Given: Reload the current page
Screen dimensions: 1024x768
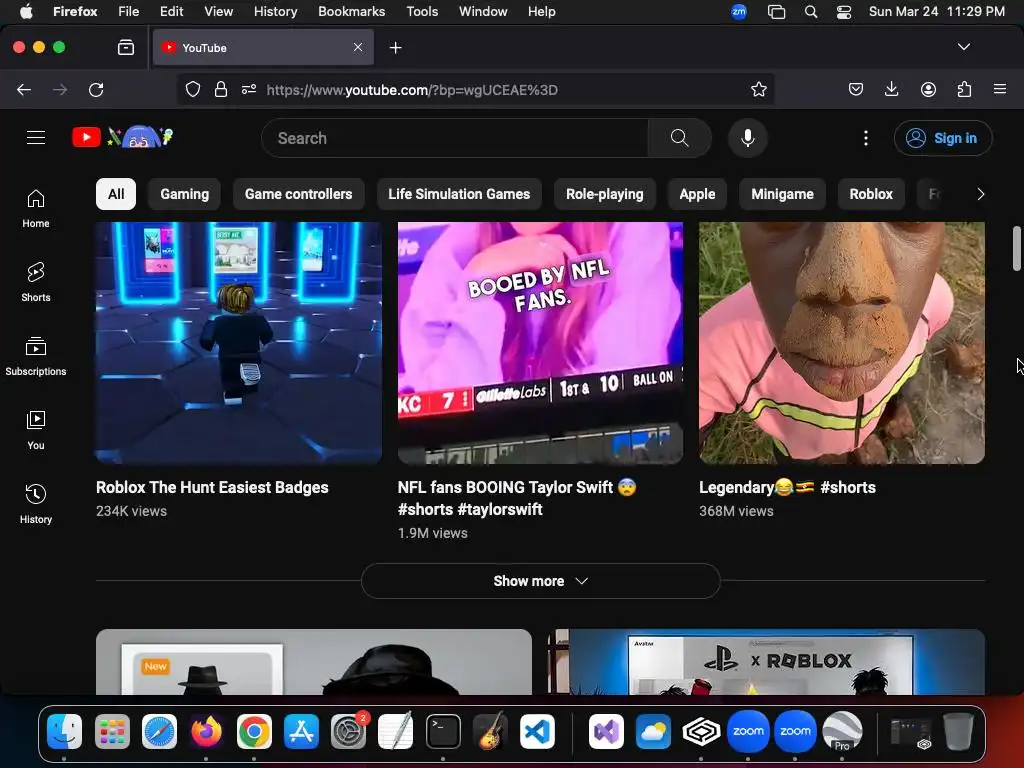Looking at the screenshot, I should (x=96, y=89).
